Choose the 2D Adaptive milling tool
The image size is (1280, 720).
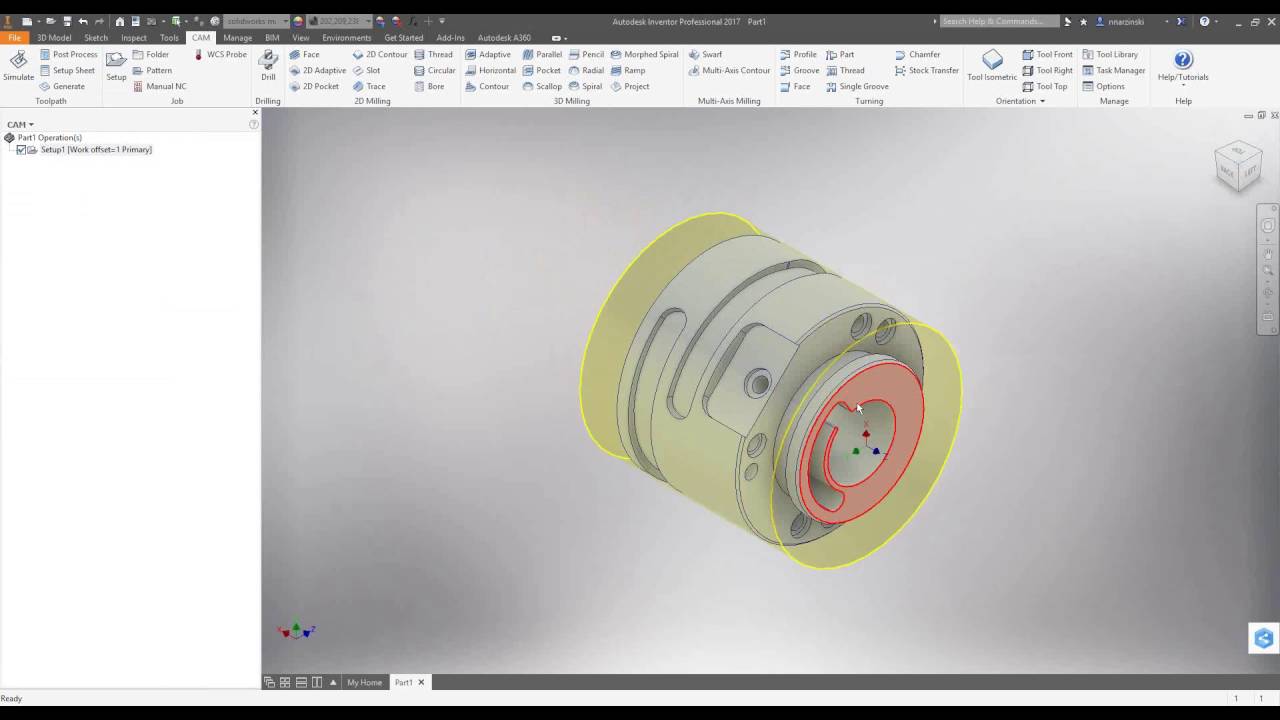[x=317, y=70]
